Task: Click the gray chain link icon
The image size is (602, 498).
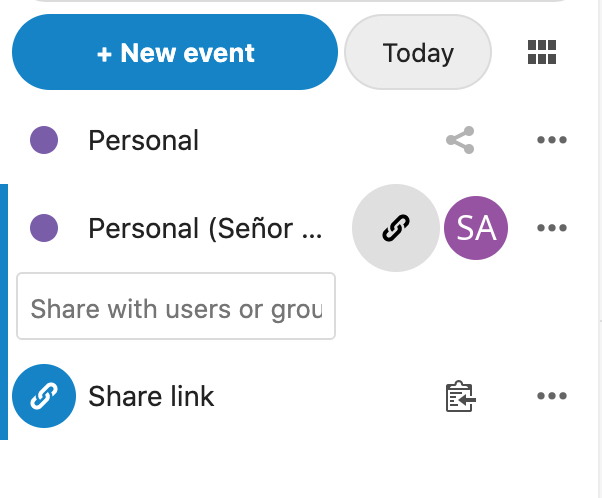Action: click(395, 229)
